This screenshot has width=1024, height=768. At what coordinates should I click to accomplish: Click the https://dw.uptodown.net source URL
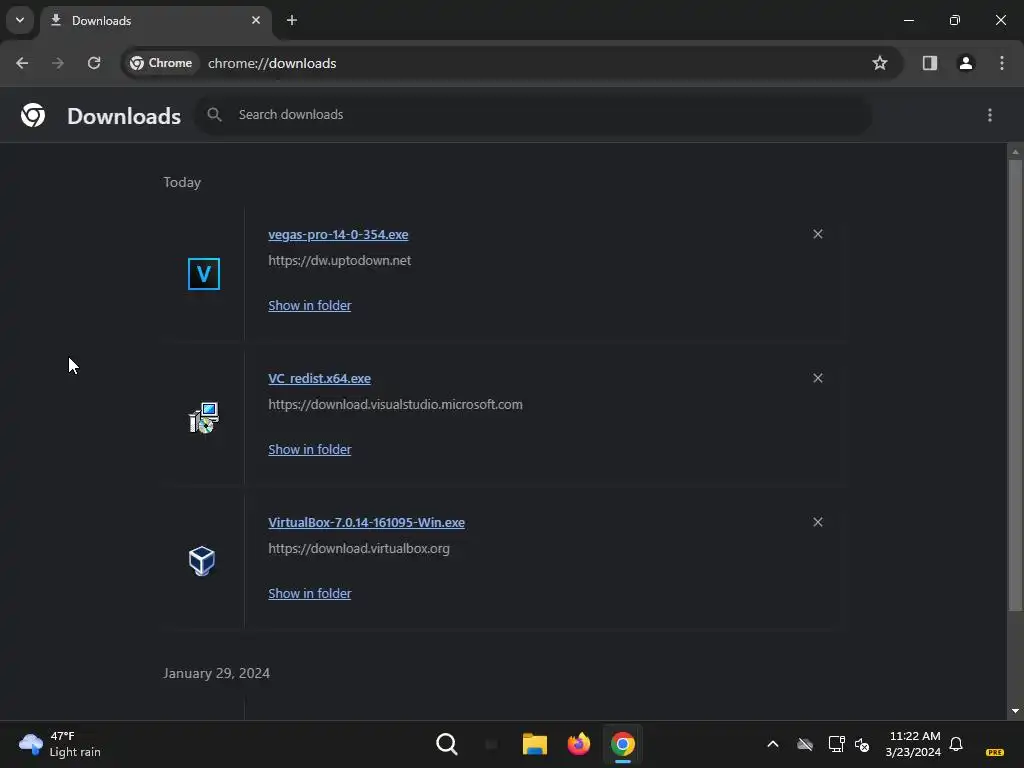coord(340,261)
